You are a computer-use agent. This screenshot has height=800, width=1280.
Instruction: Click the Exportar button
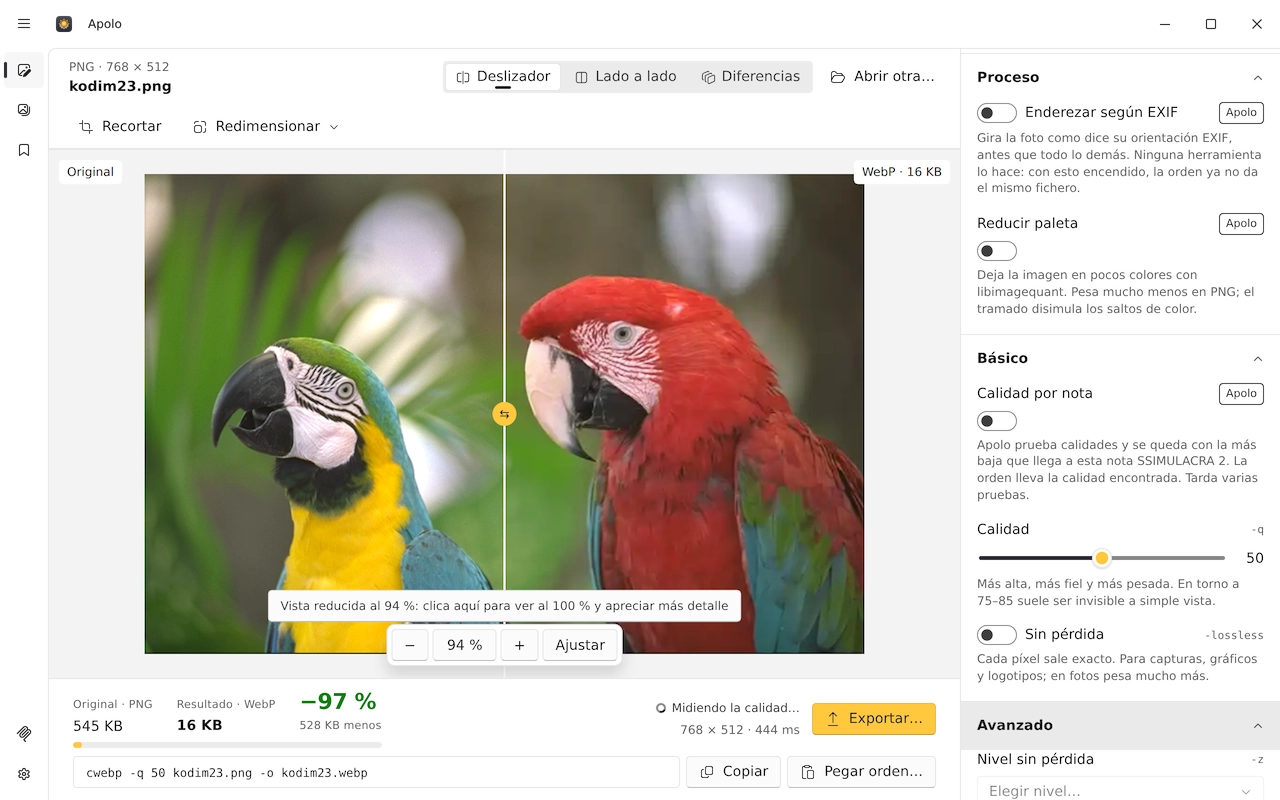(x=874, y=719)
